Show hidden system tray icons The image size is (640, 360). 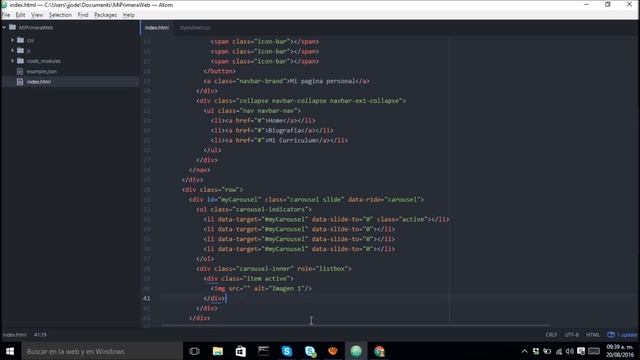524,351
